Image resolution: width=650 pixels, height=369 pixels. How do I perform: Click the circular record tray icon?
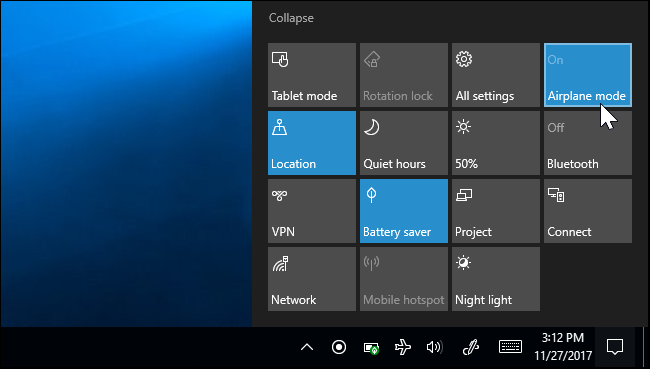(x=339, y=347)
